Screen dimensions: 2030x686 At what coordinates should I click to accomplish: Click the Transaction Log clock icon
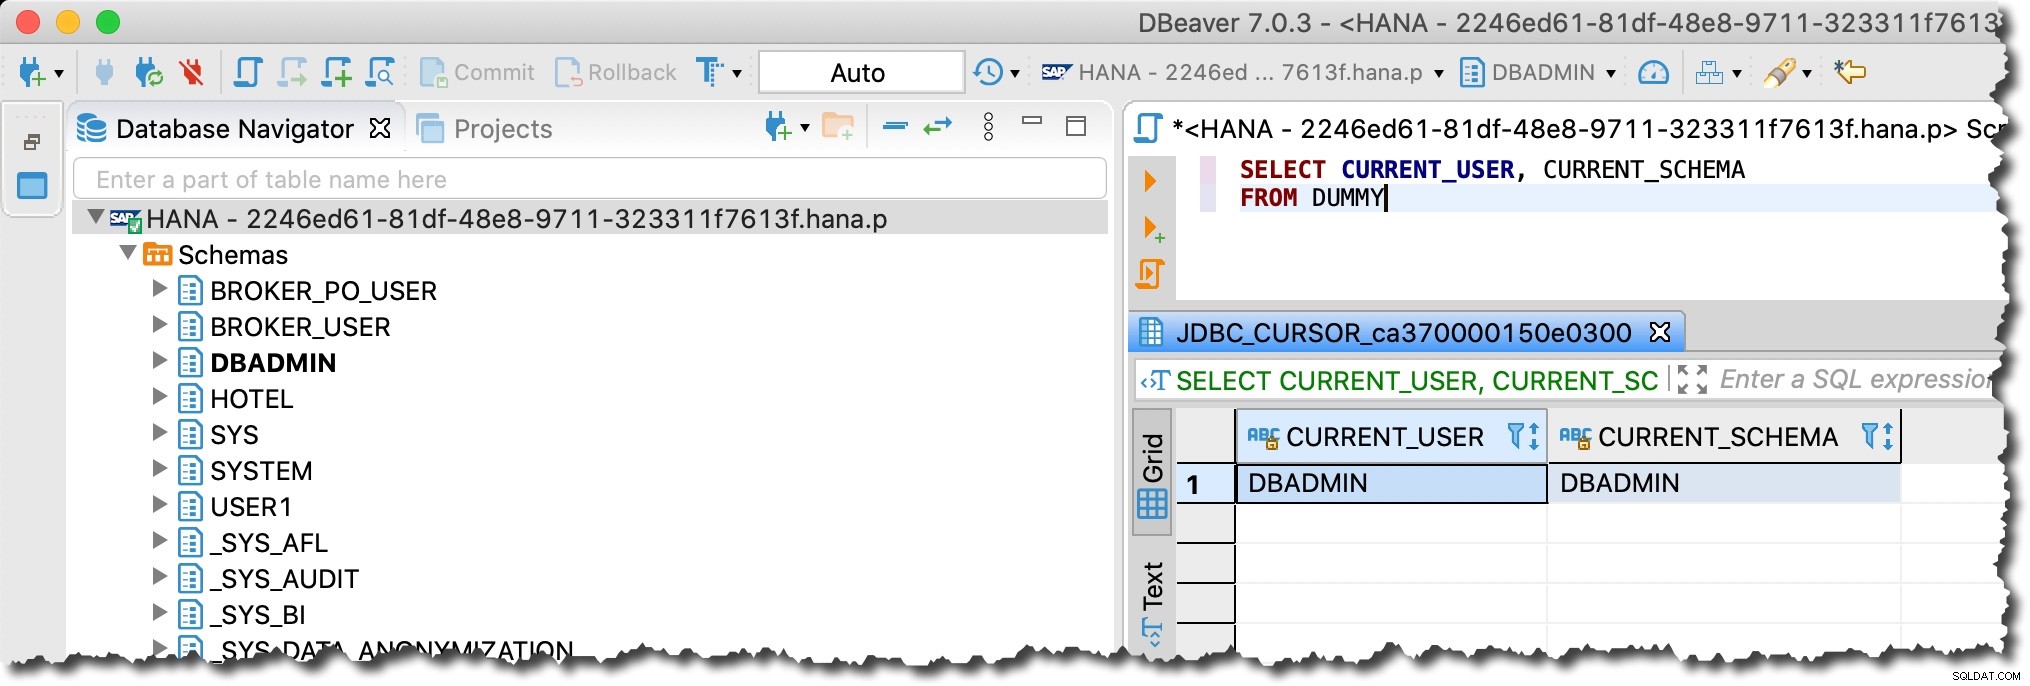click(x=988, y=72)
